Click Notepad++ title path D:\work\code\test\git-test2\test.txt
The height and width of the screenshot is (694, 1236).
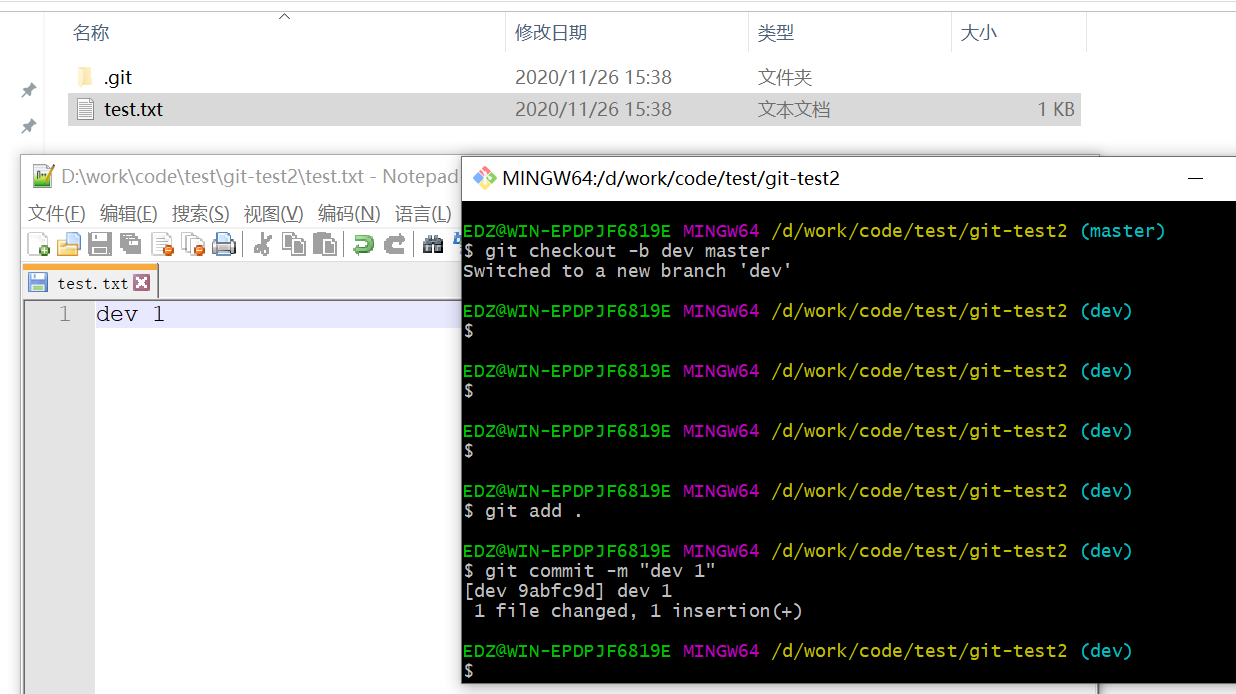tap(212, 177)
